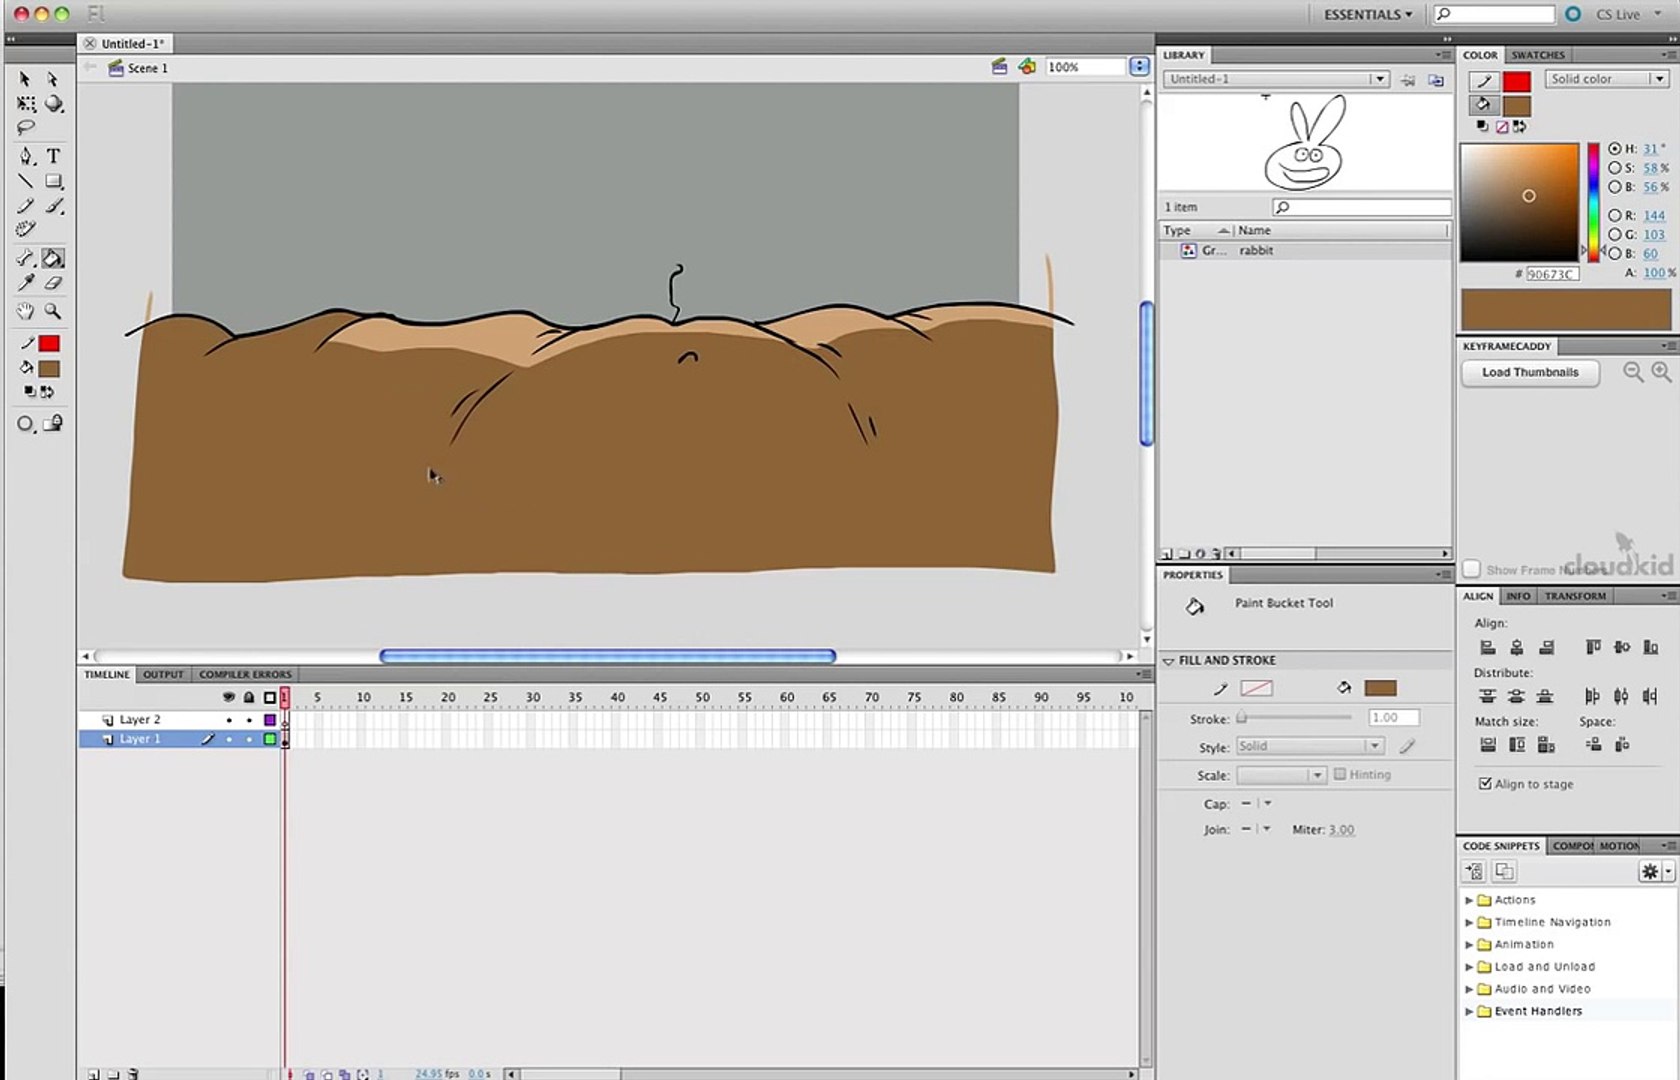Switch to the Swatches tab
The height and width of the screenshot is (1080, 1680).
click(1537, 55)
